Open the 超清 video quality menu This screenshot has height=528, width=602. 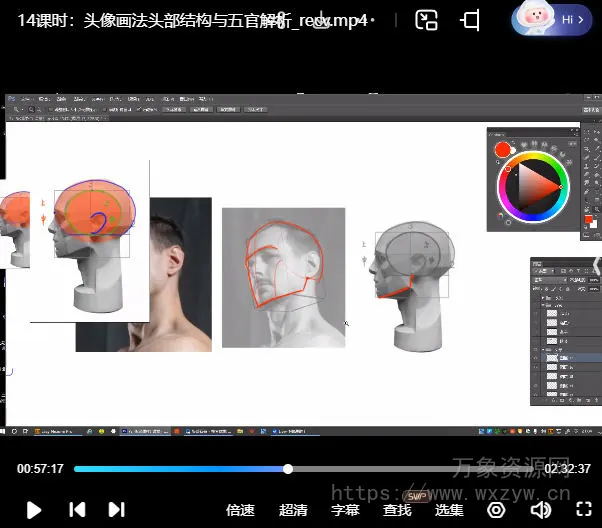[293, 510]
